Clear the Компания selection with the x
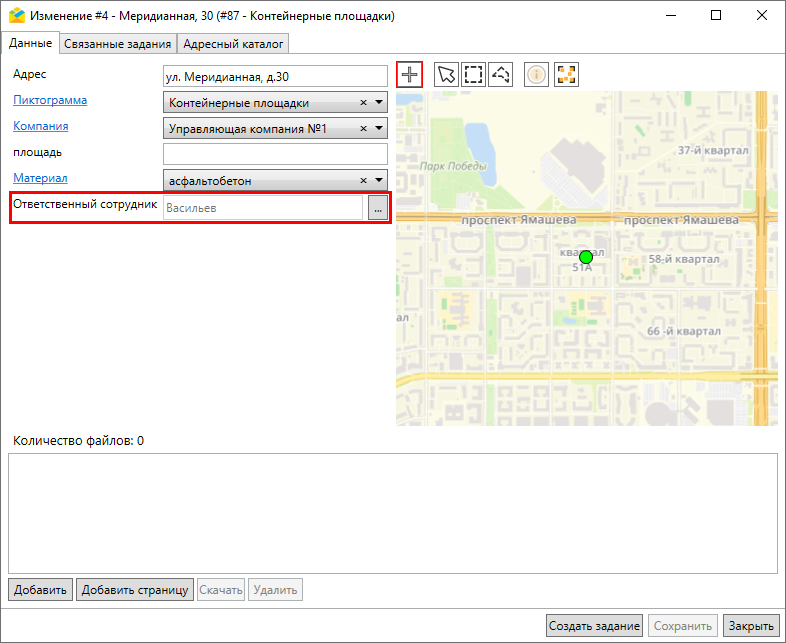 [x=364, y=129]
